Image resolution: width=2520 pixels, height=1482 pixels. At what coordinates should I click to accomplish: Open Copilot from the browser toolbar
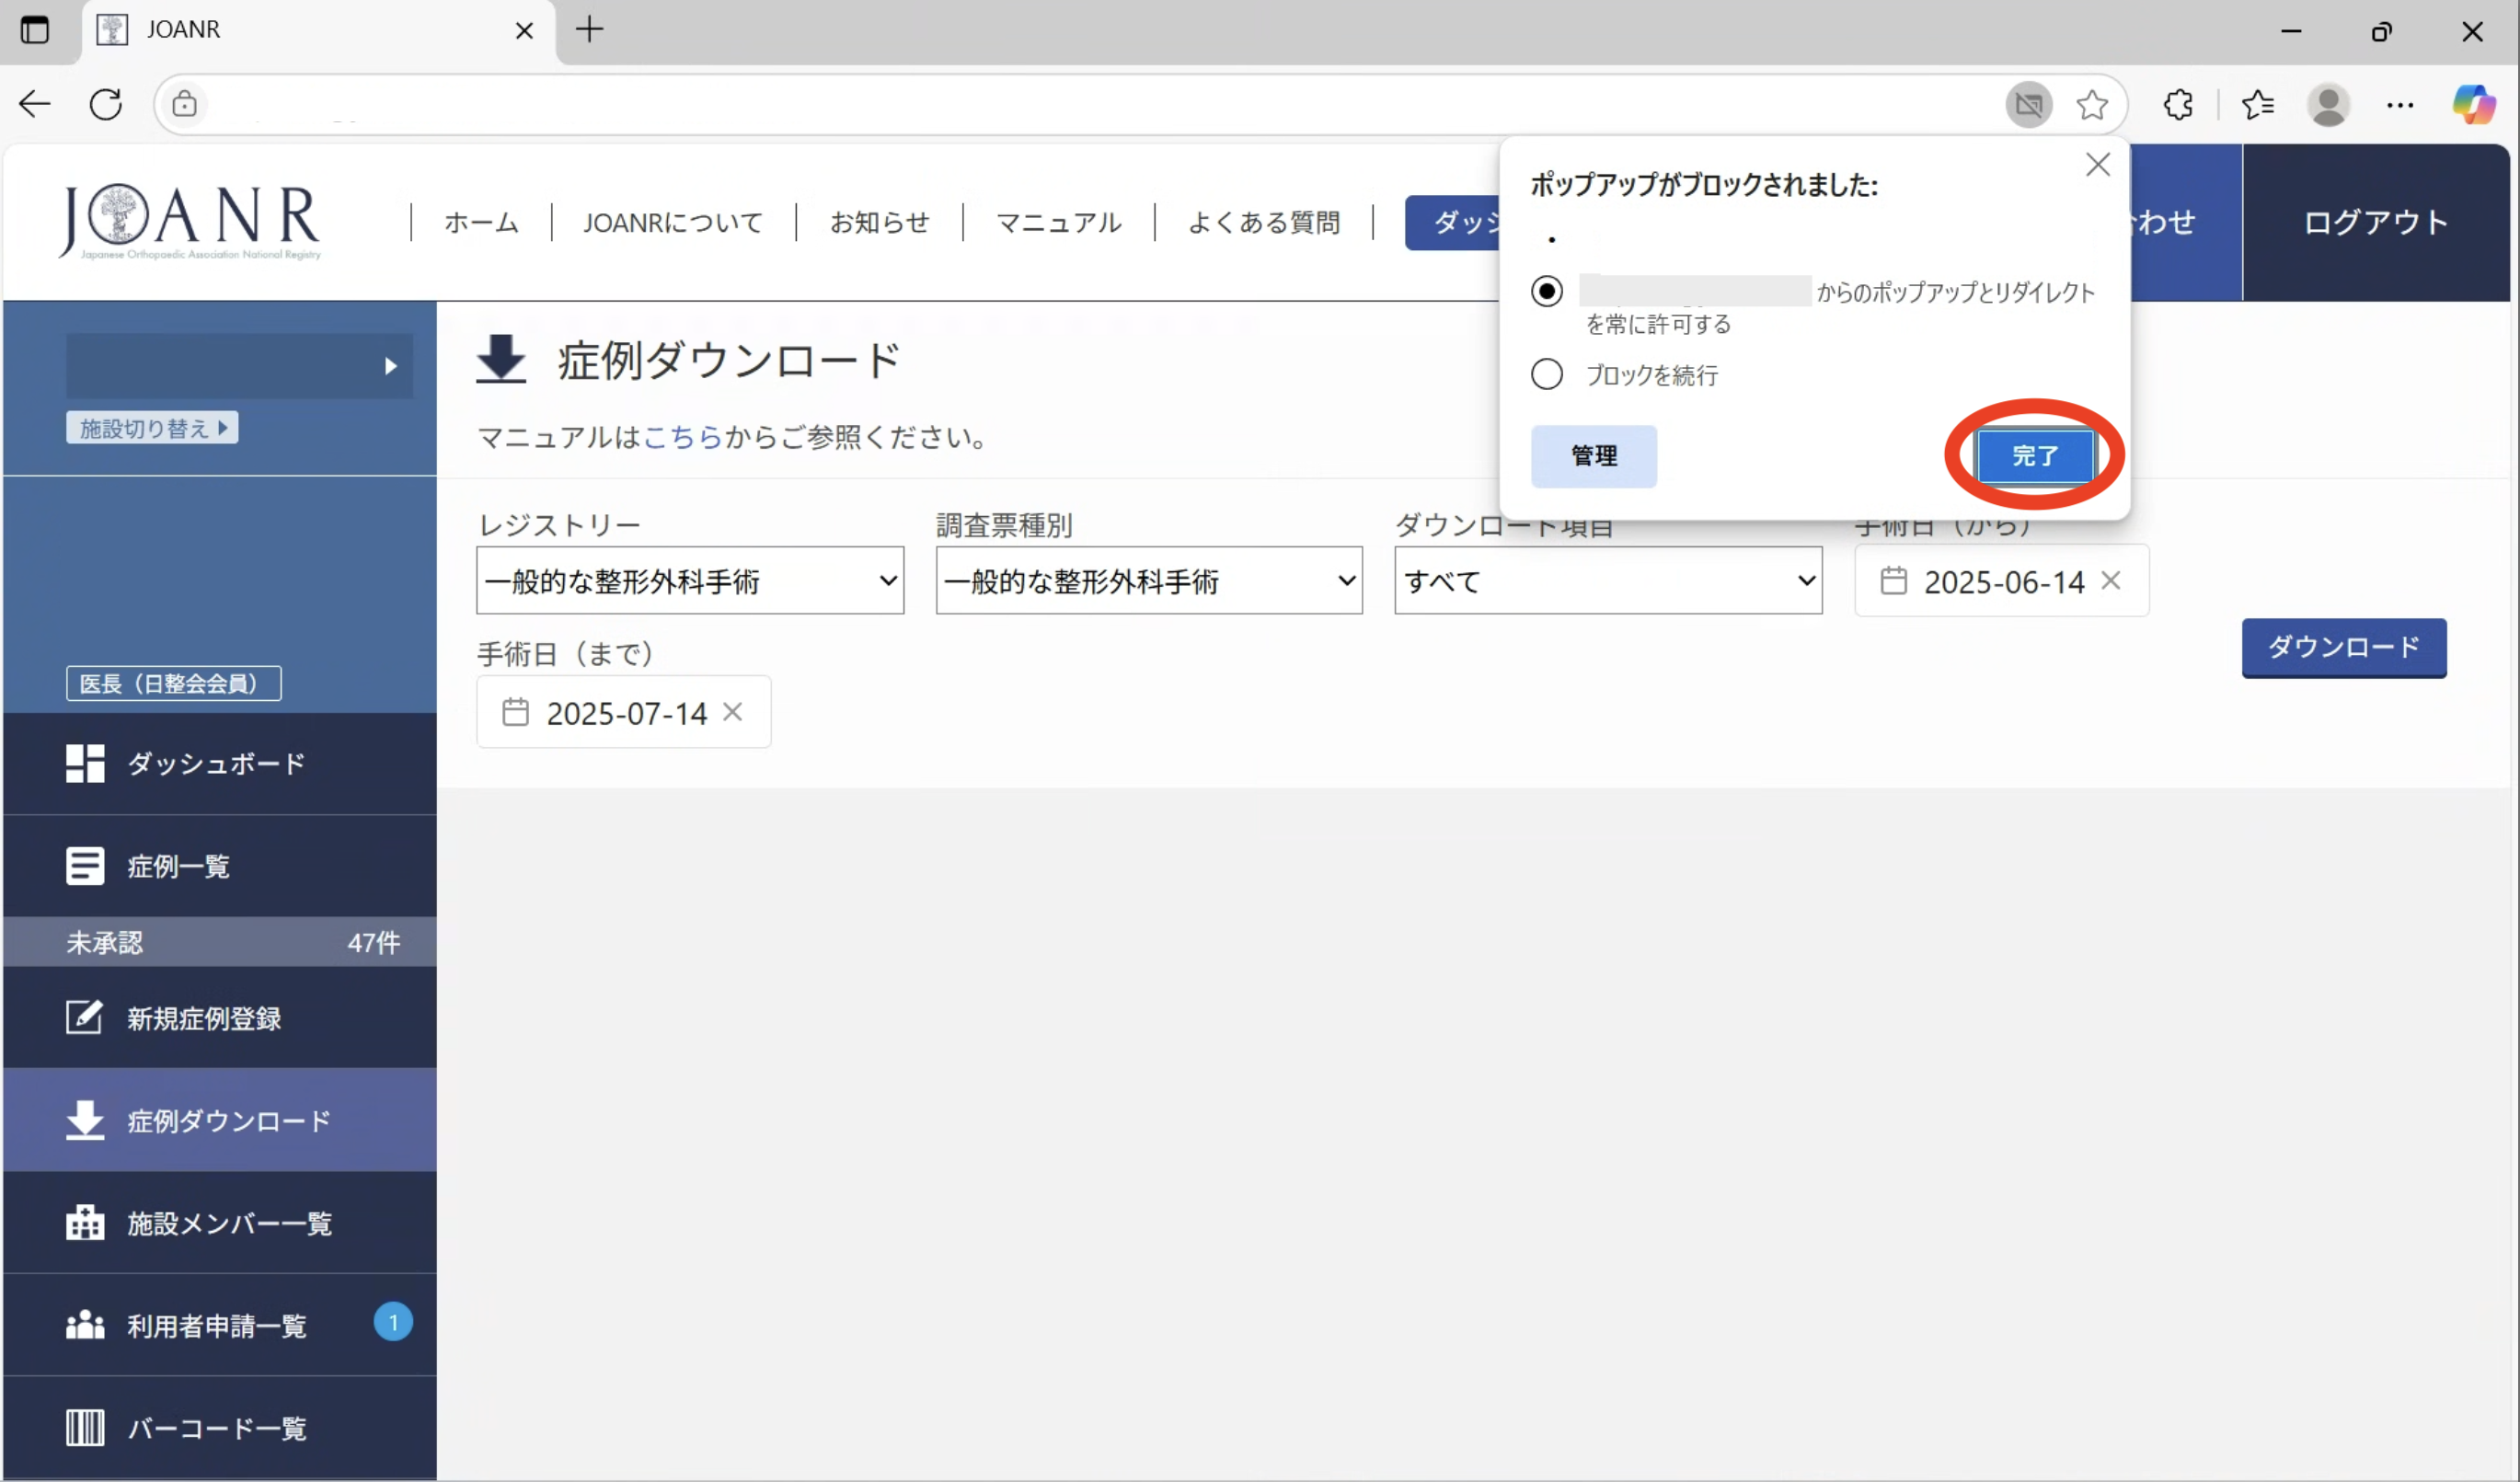click(2474, 104)
